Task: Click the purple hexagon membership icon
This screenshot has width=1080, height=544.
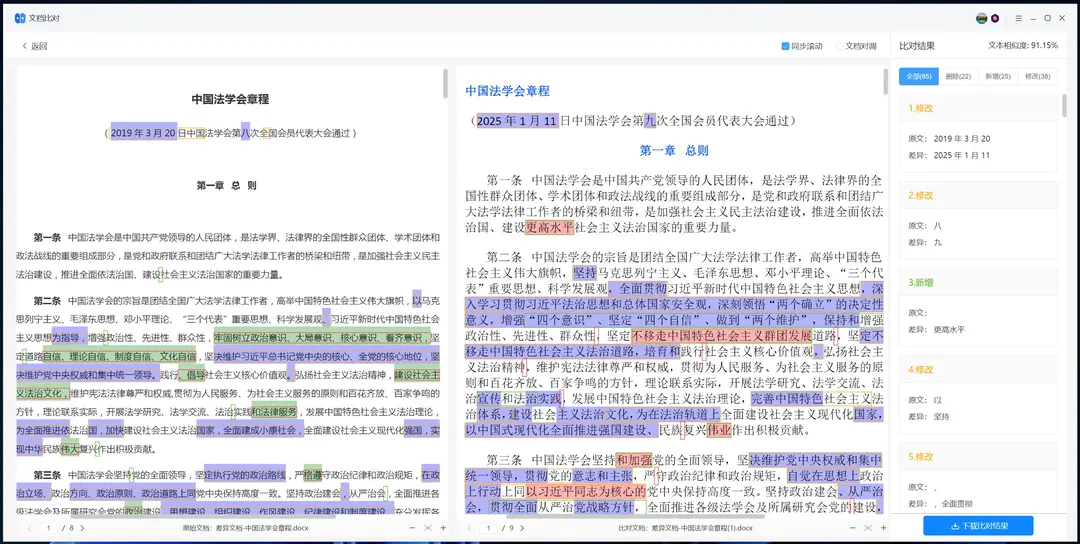Action: [995, 18]
